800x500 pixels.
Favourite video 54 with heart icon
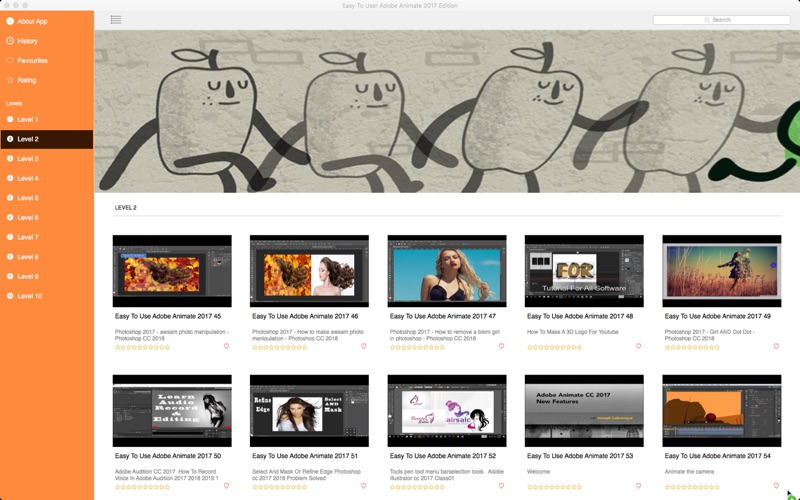pyautogui.click(x=776, y=486)
